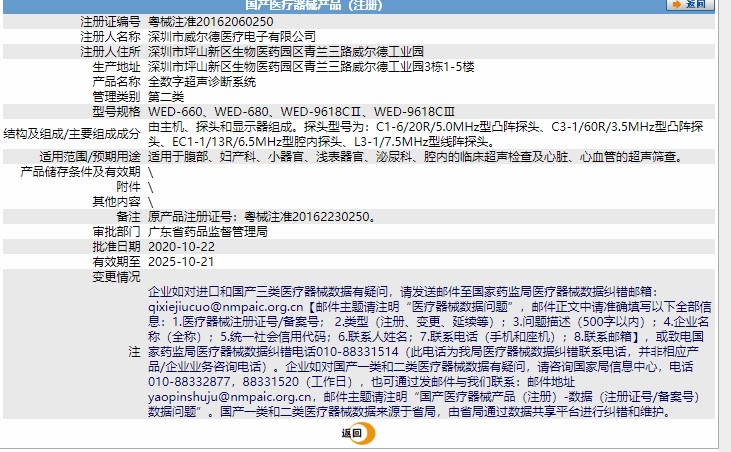Click the 其他内容 label

(116, 202)
